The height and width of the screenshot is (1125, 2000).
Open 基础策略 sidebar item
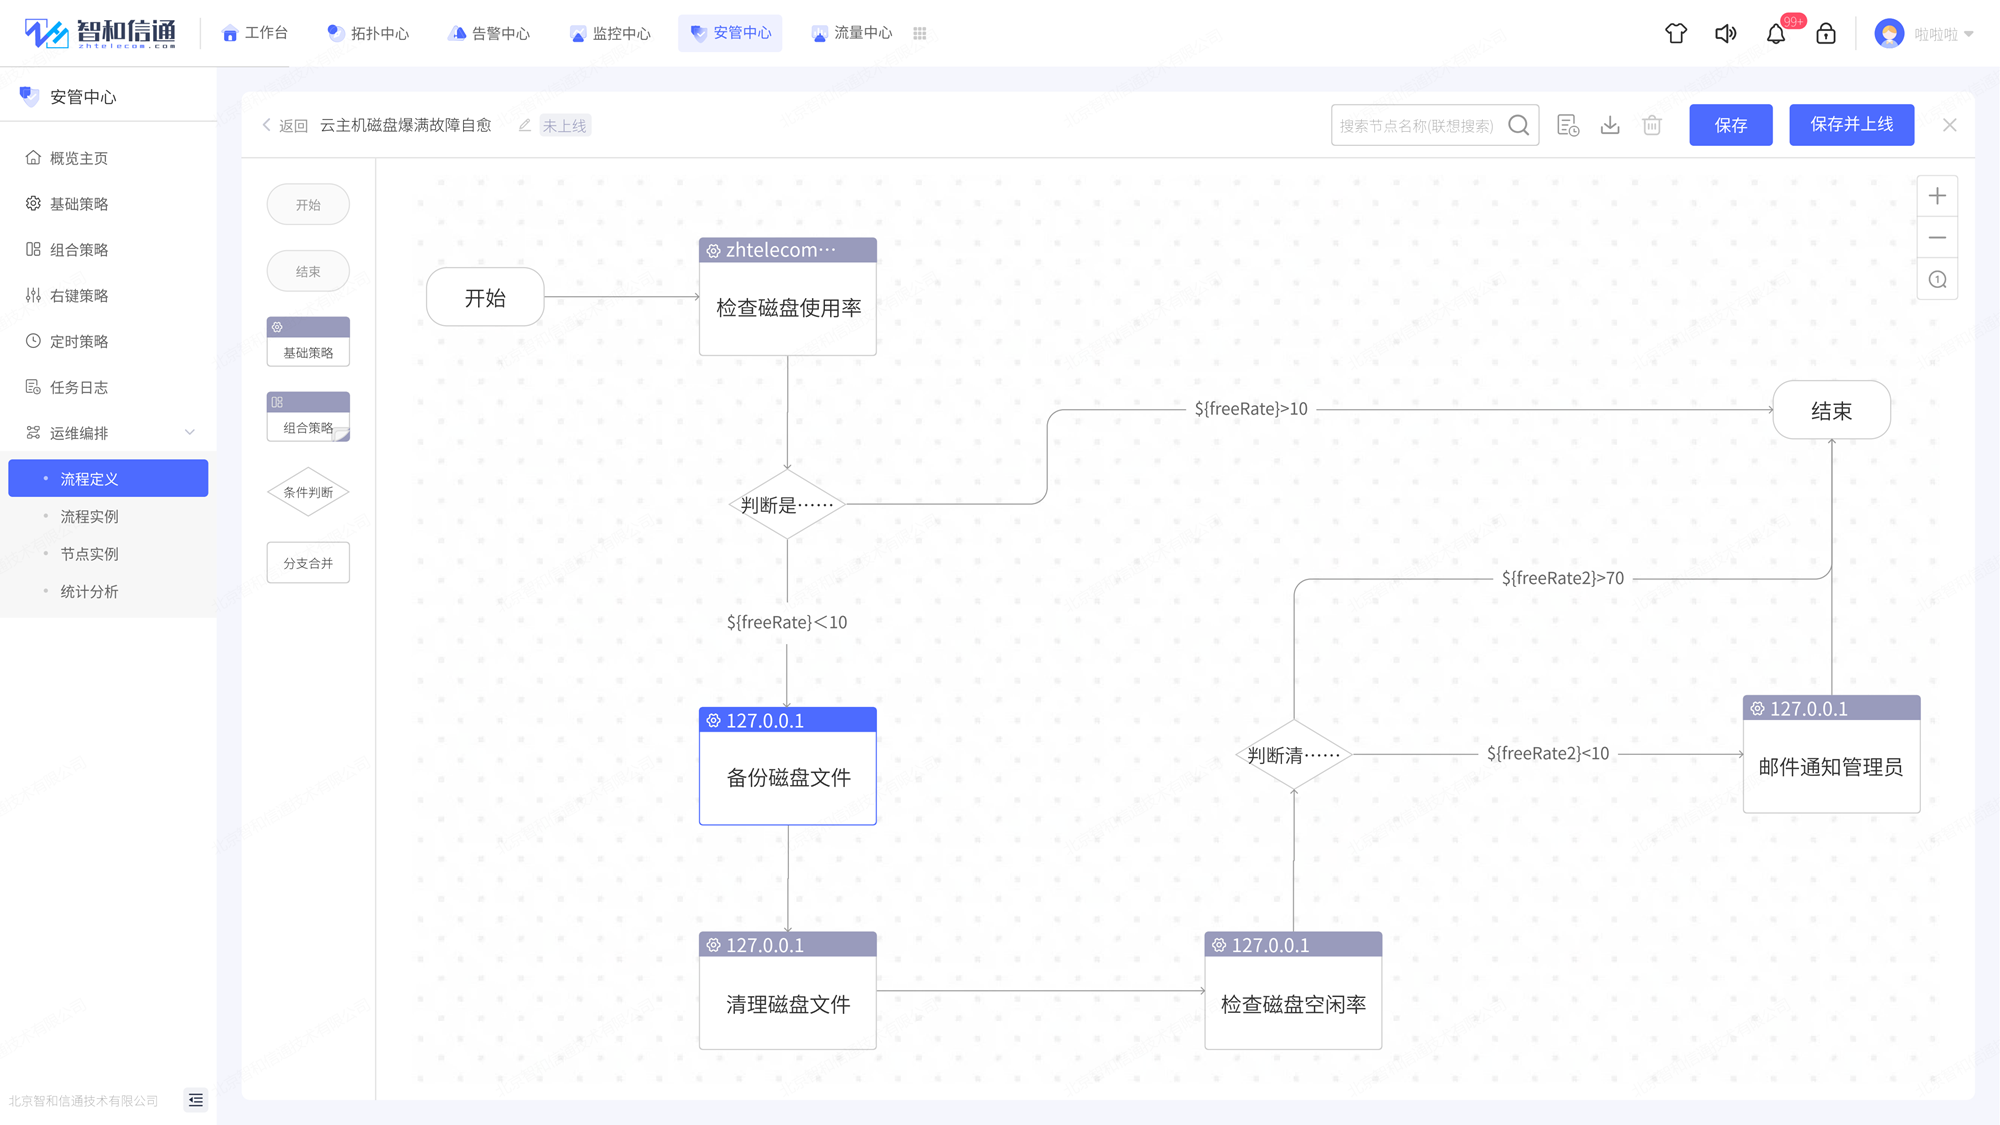tap(108, 204)
